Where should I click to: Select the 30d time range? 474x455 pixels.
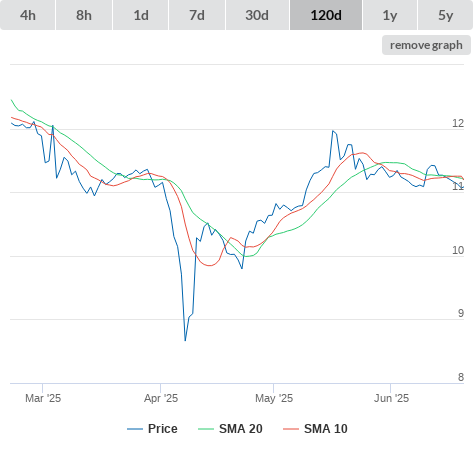[x=257, y=15]
